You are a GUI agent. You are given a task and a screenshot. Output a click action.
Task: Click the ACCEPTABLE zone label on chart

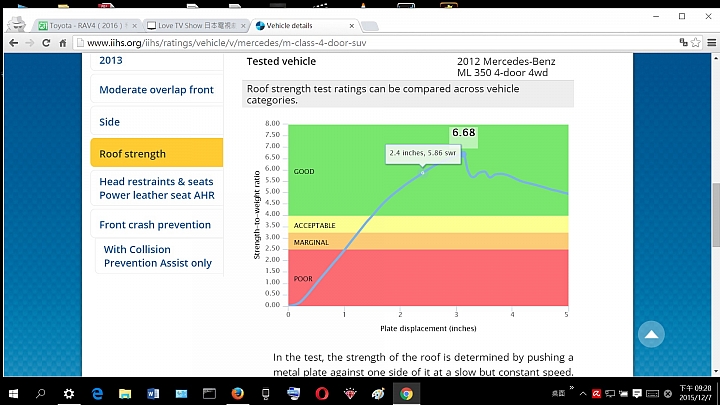(x=315, y=225)
